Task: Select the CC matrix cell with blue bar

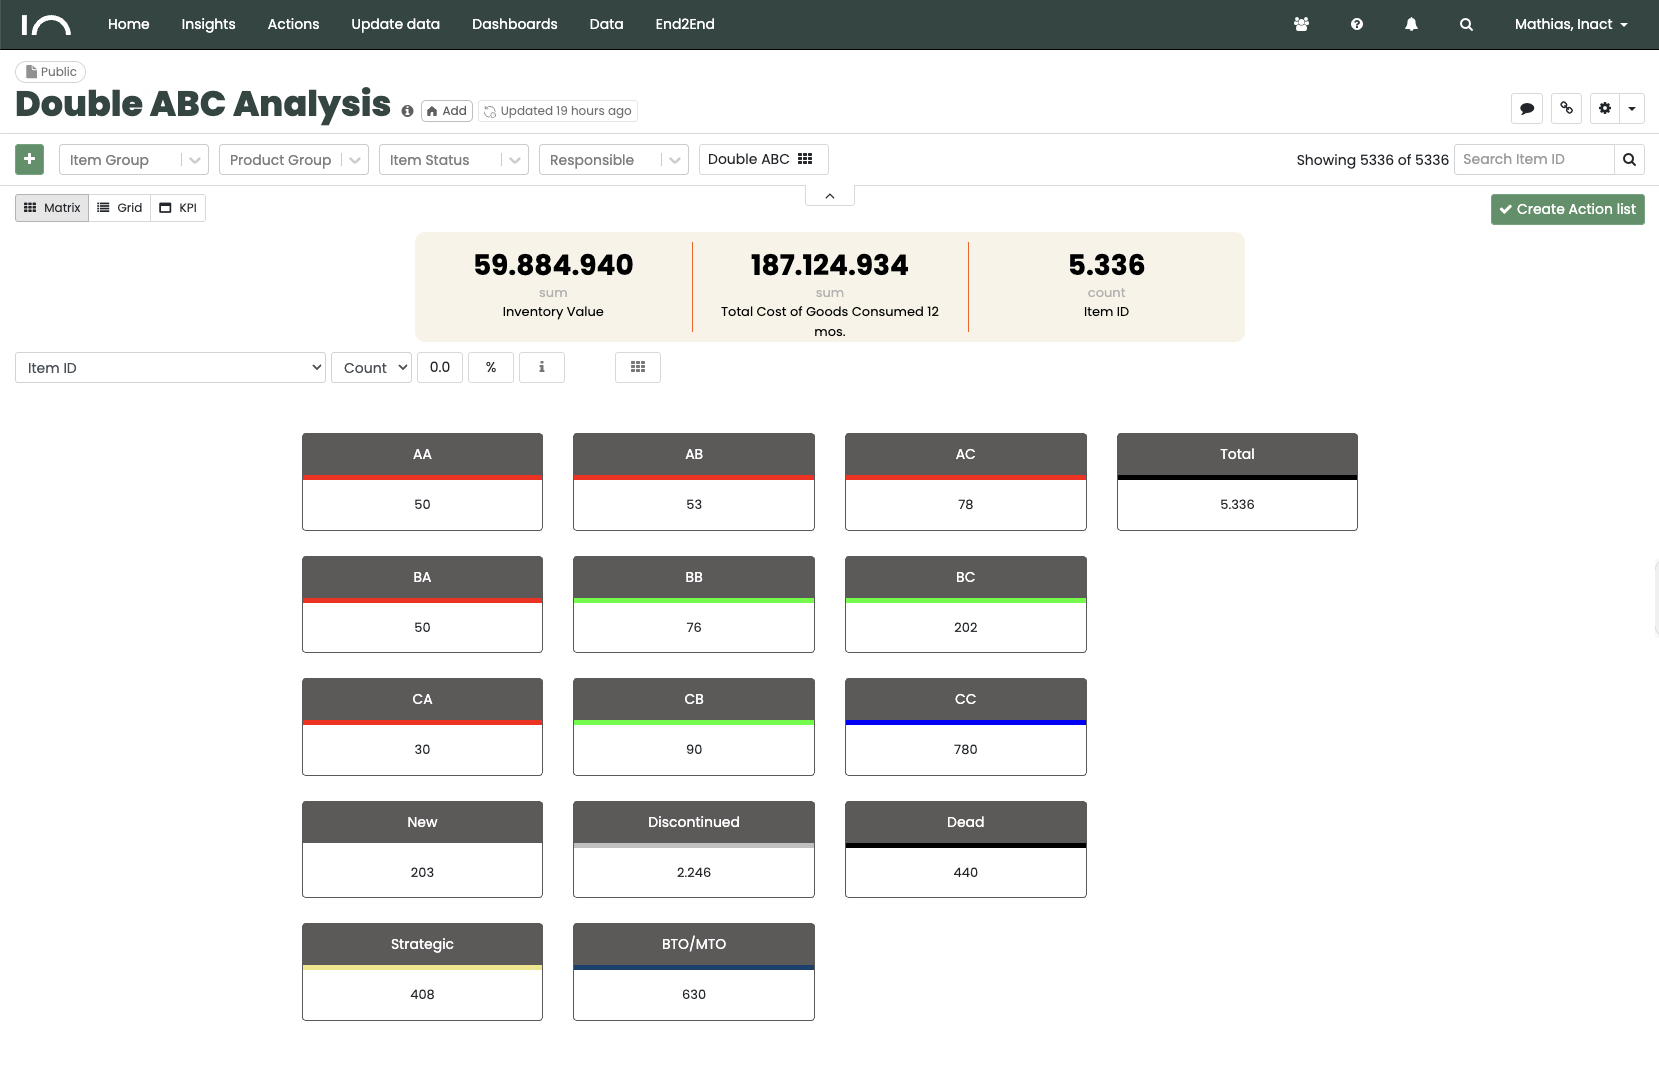Action: (x=966, y=727)
